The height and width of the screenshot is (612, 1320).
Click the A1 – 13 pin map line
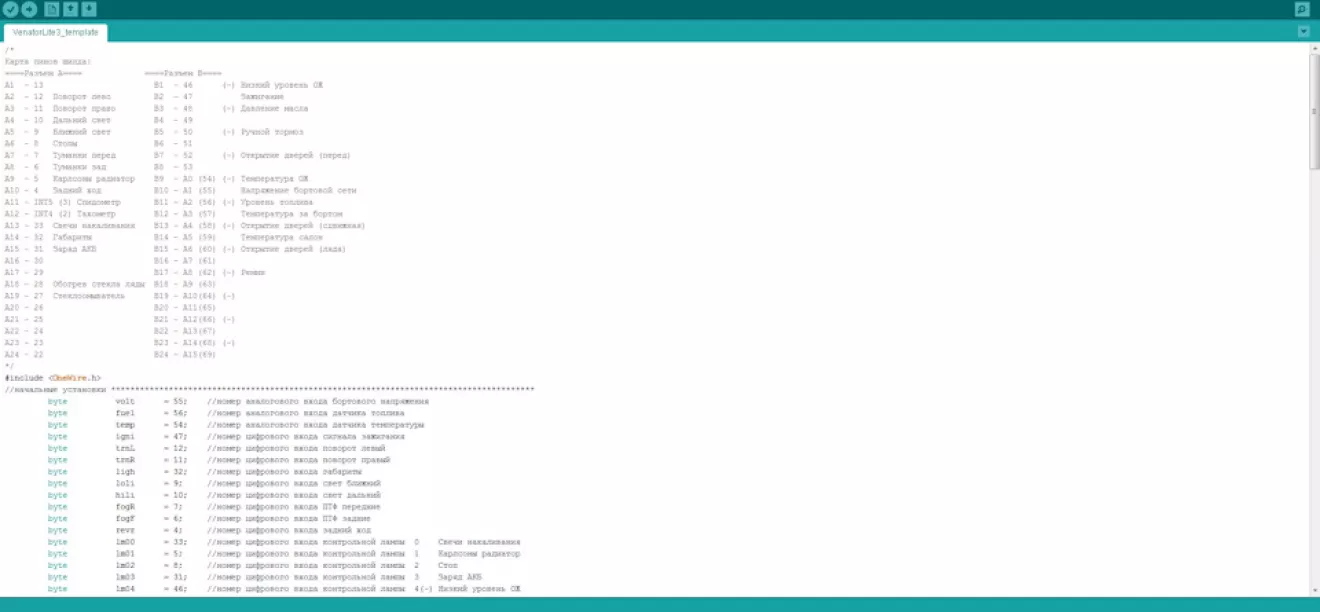coord(24,85)
